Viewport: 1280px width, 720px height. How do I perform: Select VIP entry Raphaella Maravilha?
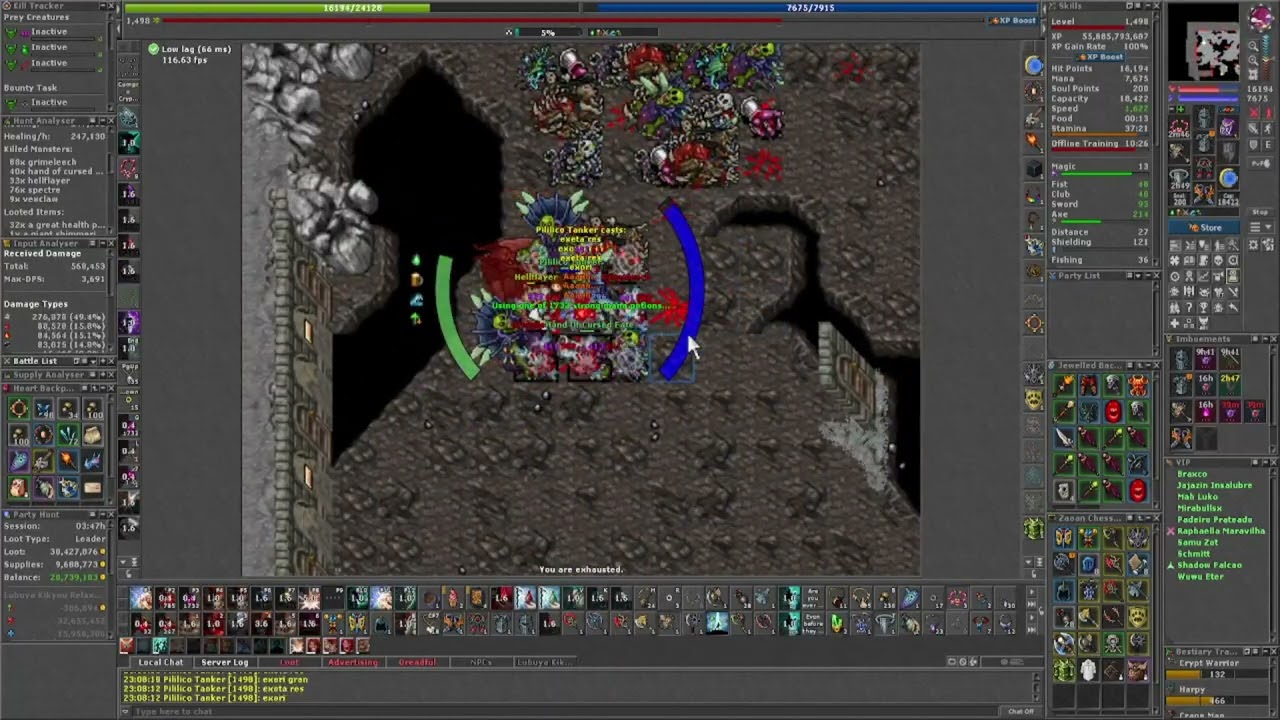(1221, 531)
